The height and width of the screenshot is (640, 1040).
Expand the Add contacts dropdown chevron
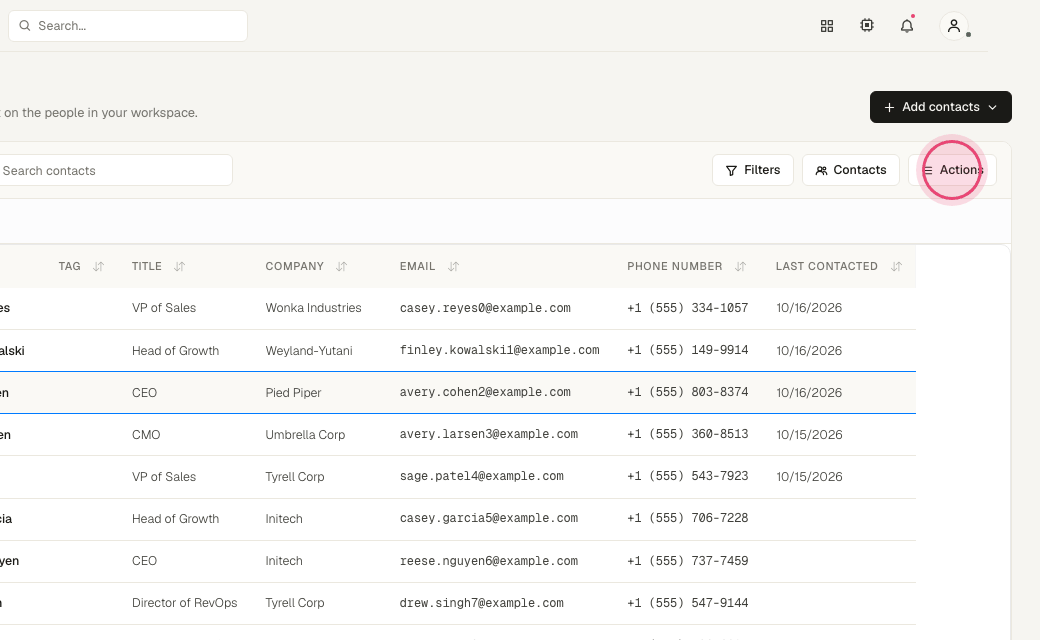(x=992, y=107)
